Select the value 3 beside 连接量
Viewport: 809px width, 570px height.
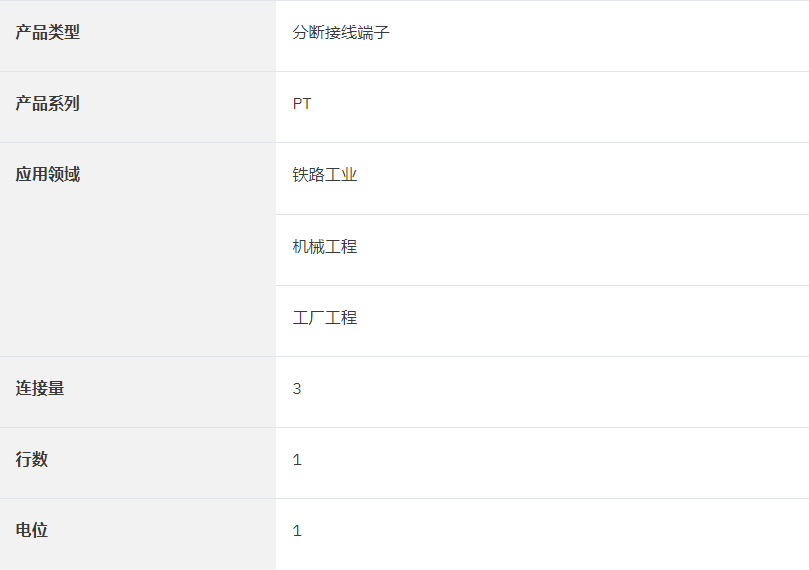click(x=297, y=389)
